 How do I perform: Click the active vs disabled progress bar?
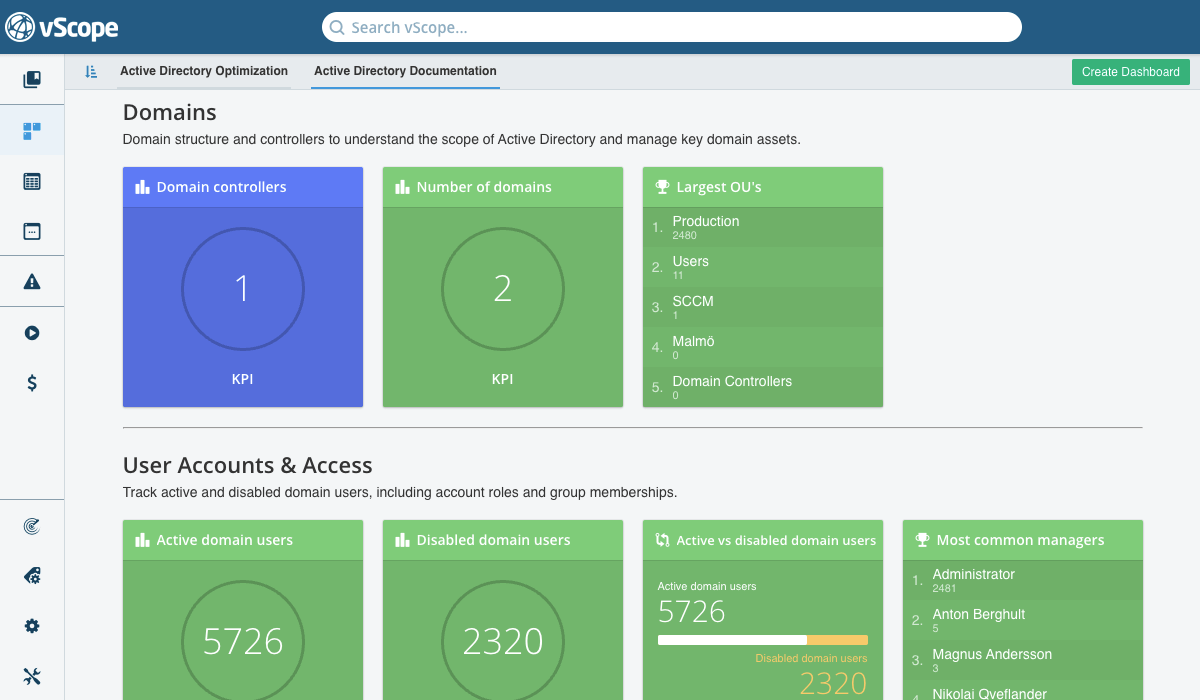[x=763, y=640]
